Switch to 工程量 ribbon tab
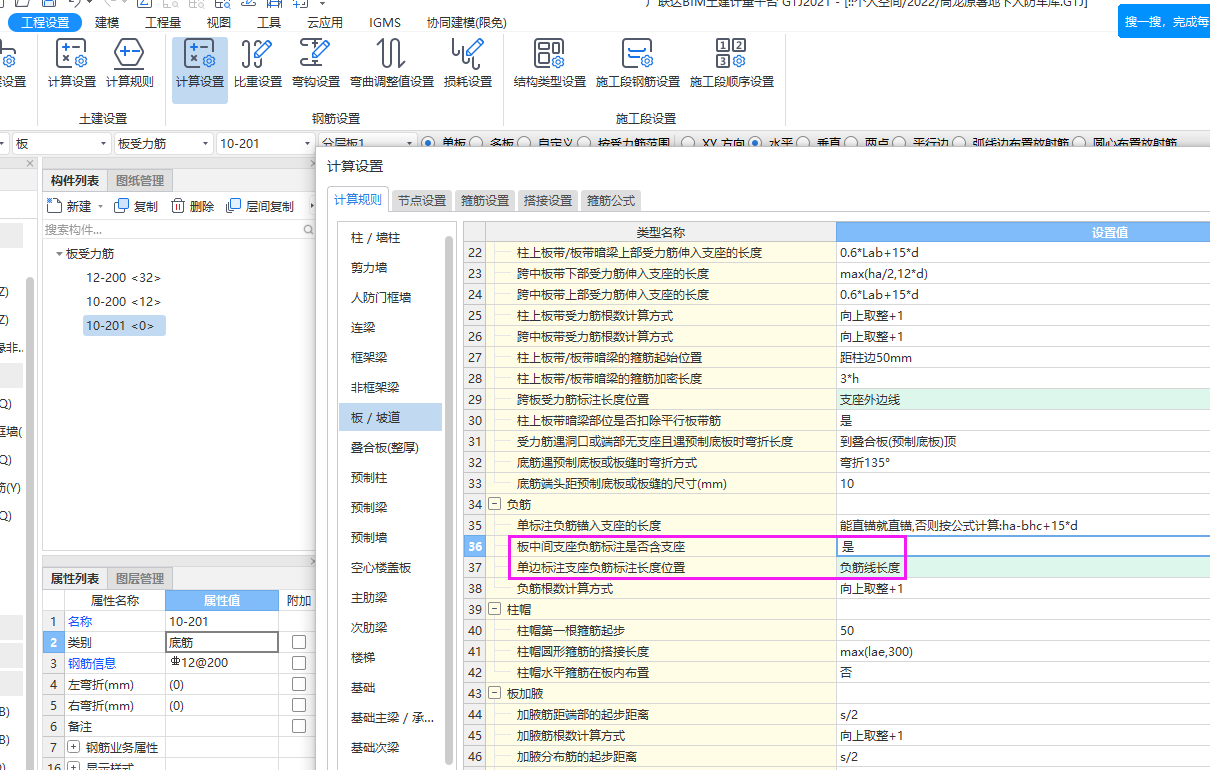The width and height of the screenshot is (1210, 770). click(163, 22)
